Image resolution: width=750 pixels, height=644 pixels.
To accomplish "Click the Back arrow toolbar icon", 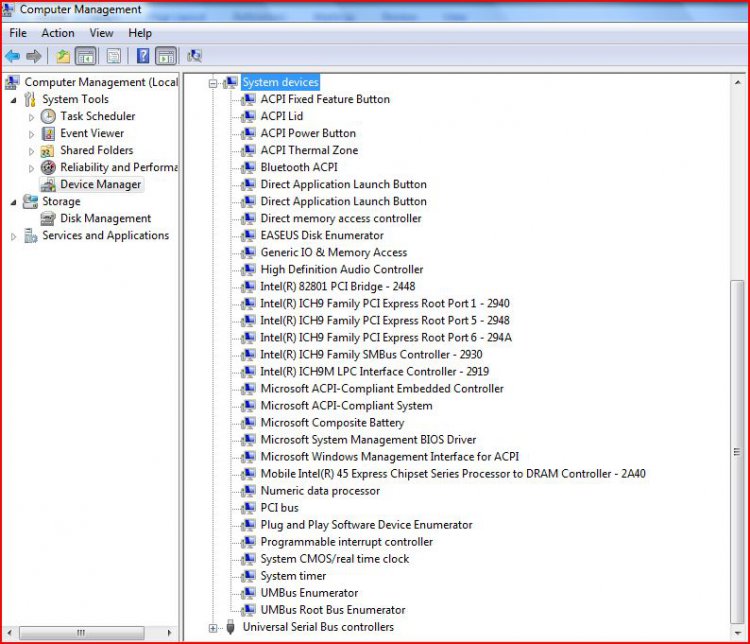I will coord(13,56).
